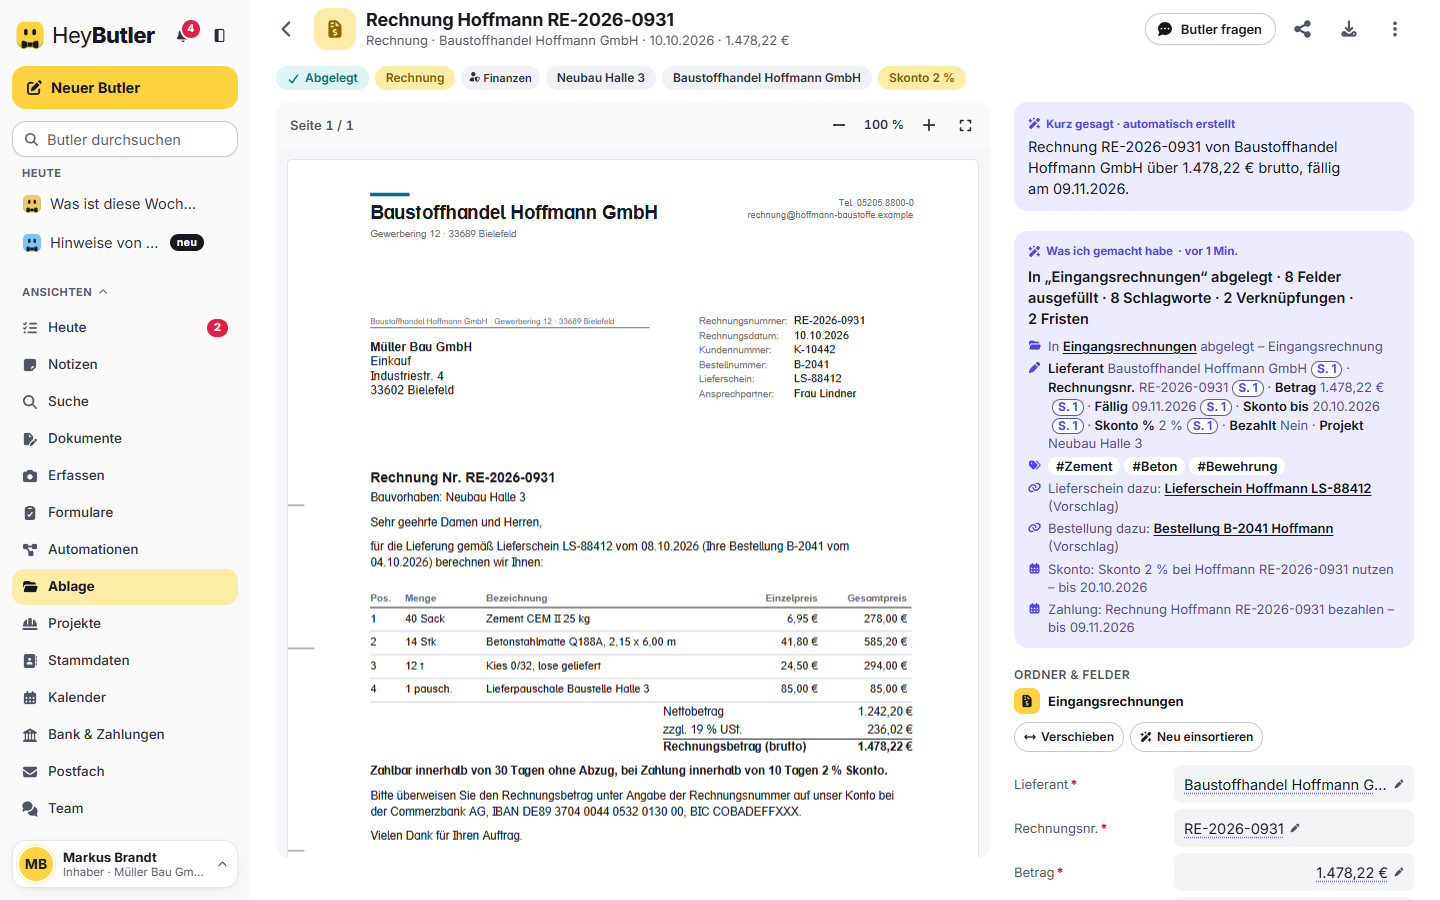
Task: Open notifications bell with 4 badge
Action: pos(185,34)
